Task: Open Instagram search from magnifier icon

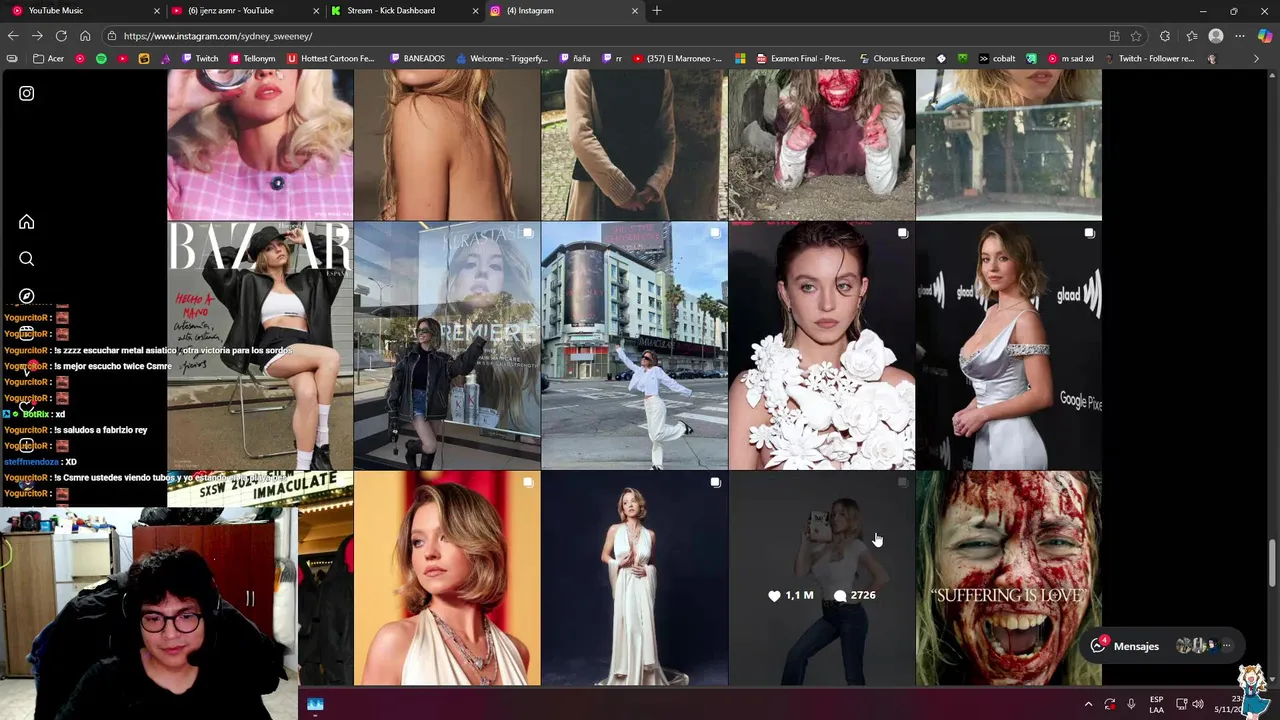Action: tap(27, 259)
